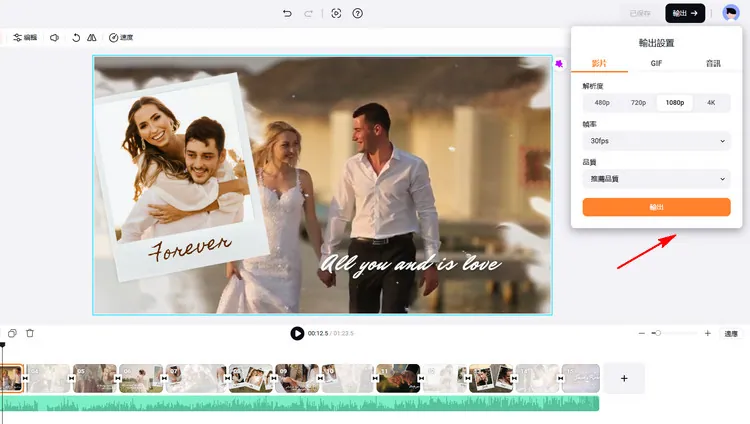Select 4K resolution
This screenshot has height=424, width=750.
tap(711, 102)
